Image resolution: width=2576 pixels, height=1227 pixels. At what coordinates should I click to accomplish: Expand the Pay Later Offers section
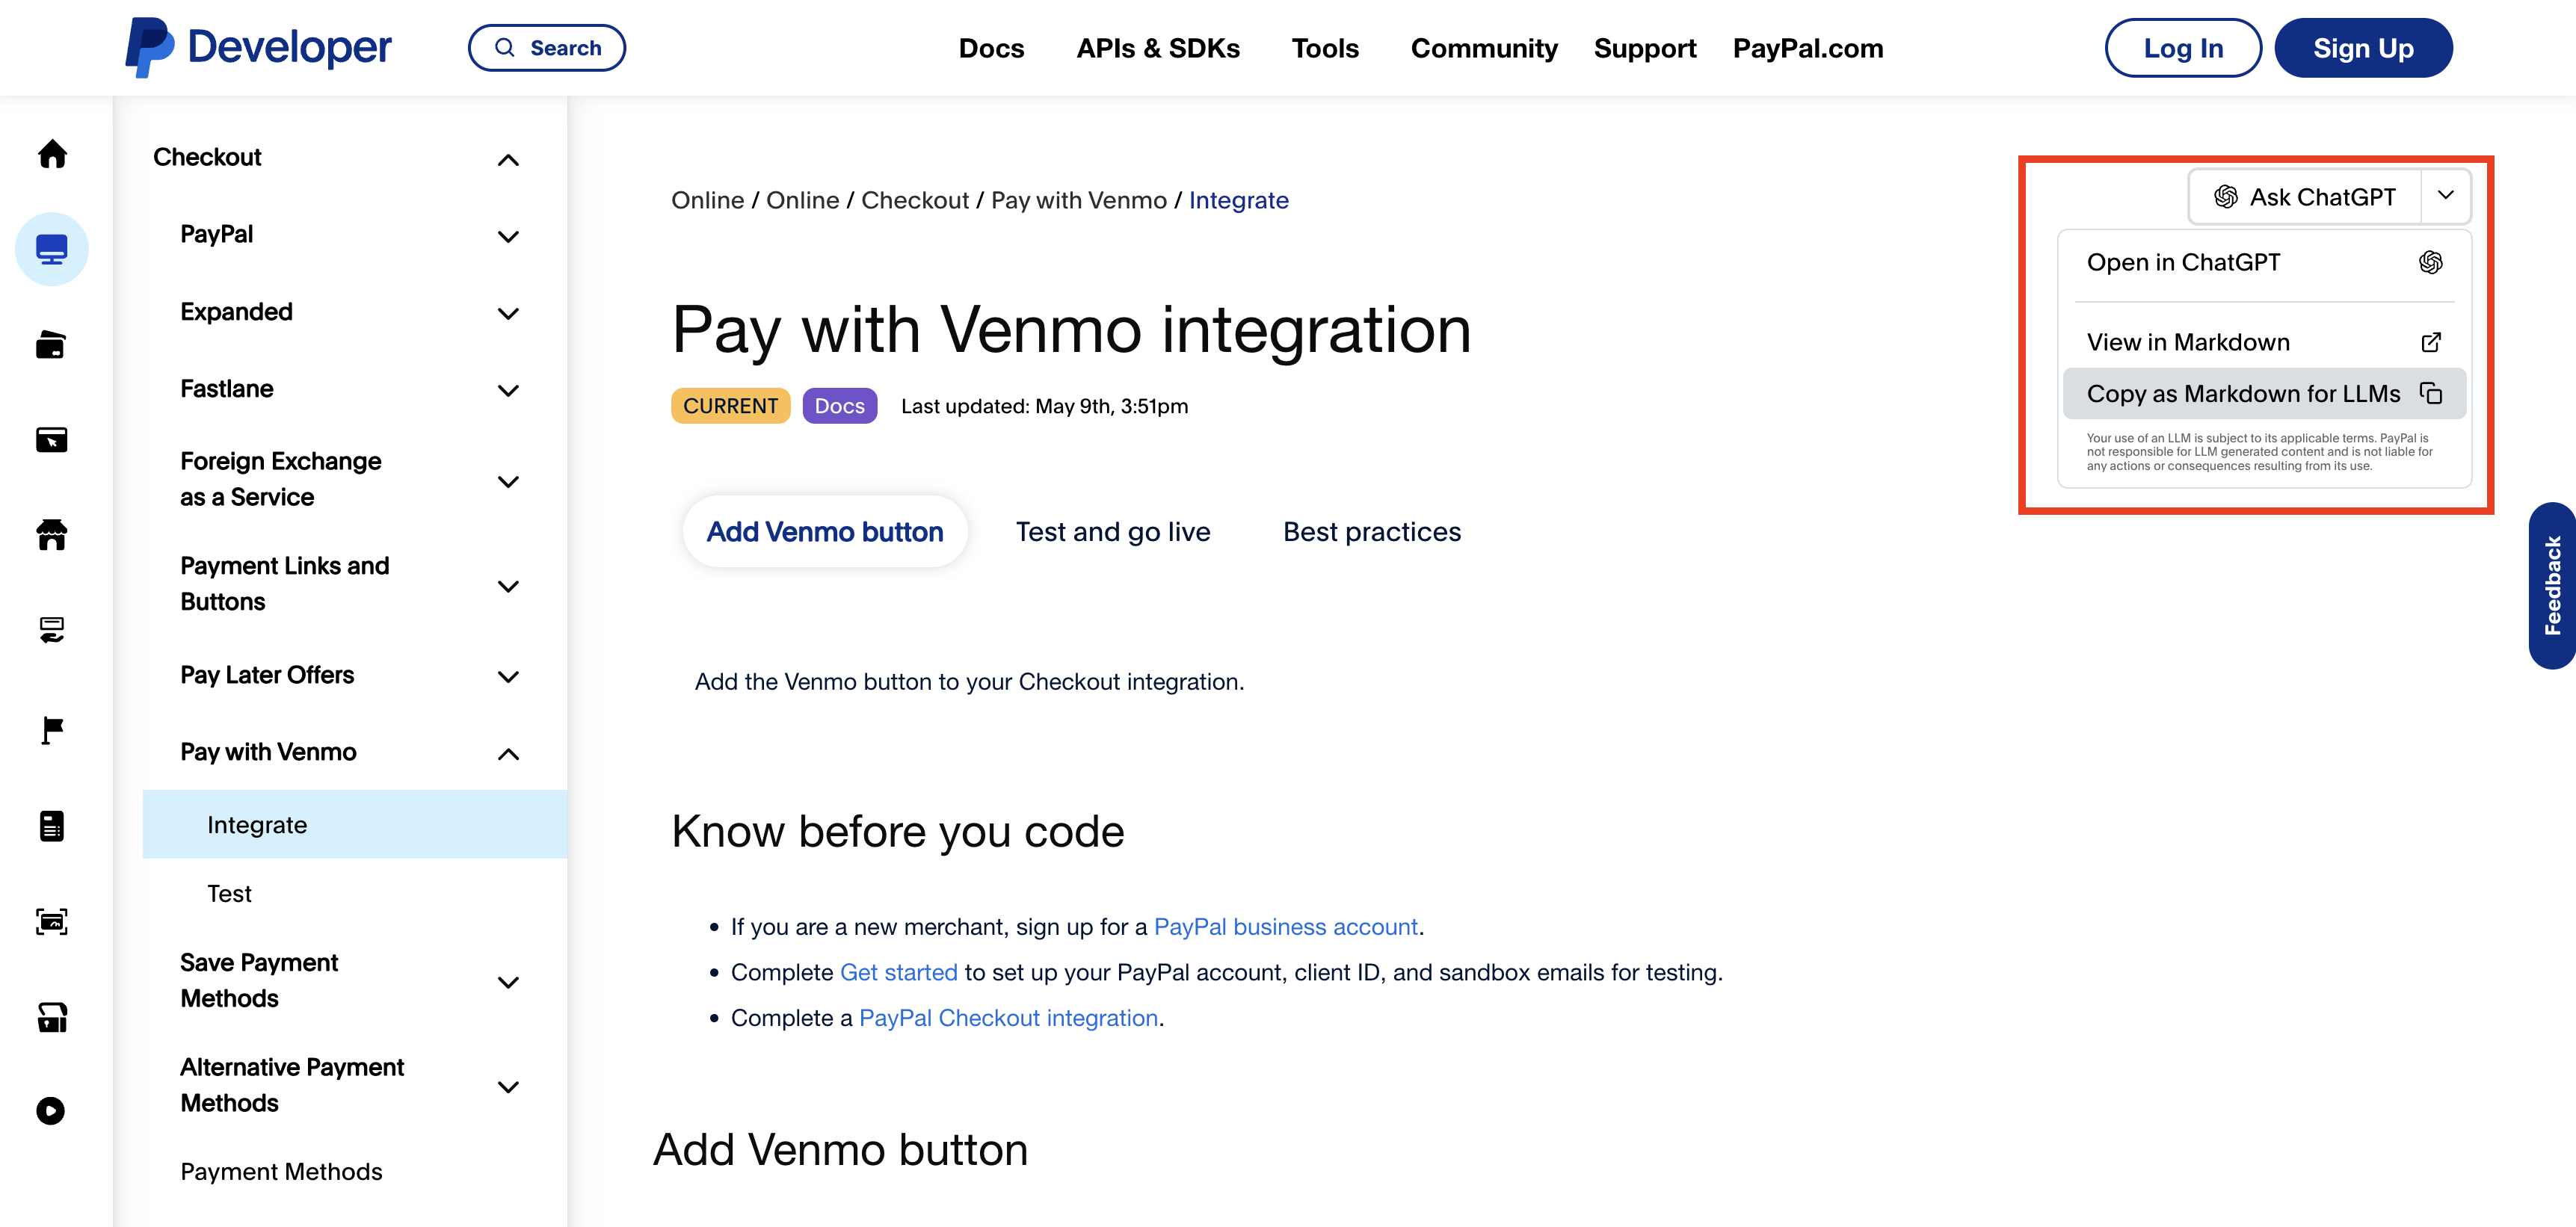click(508, 677)
